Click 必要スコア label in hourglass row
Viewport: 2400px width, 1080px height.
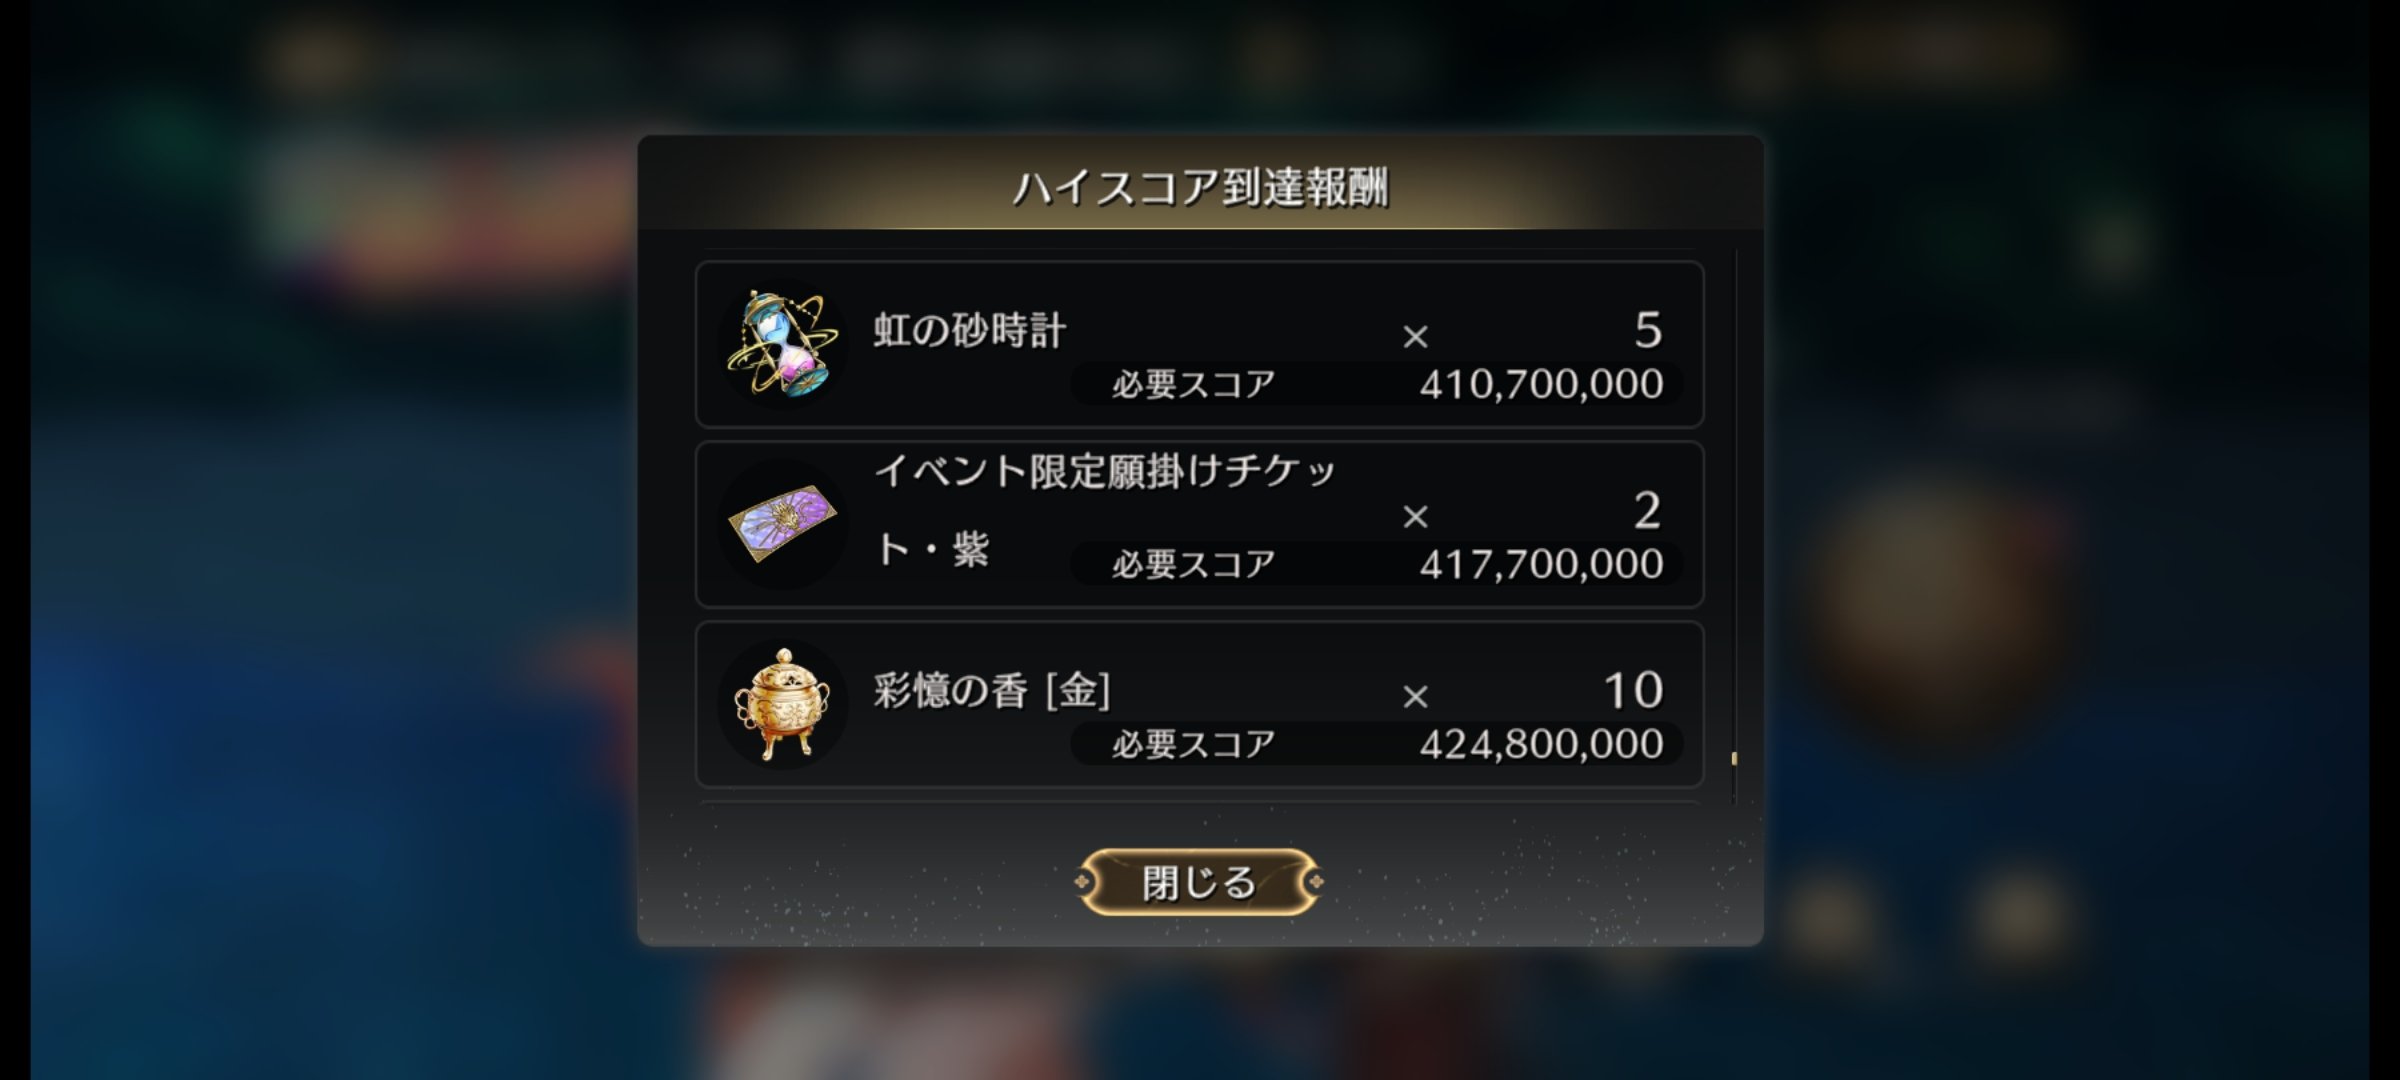coord(1194,384)
